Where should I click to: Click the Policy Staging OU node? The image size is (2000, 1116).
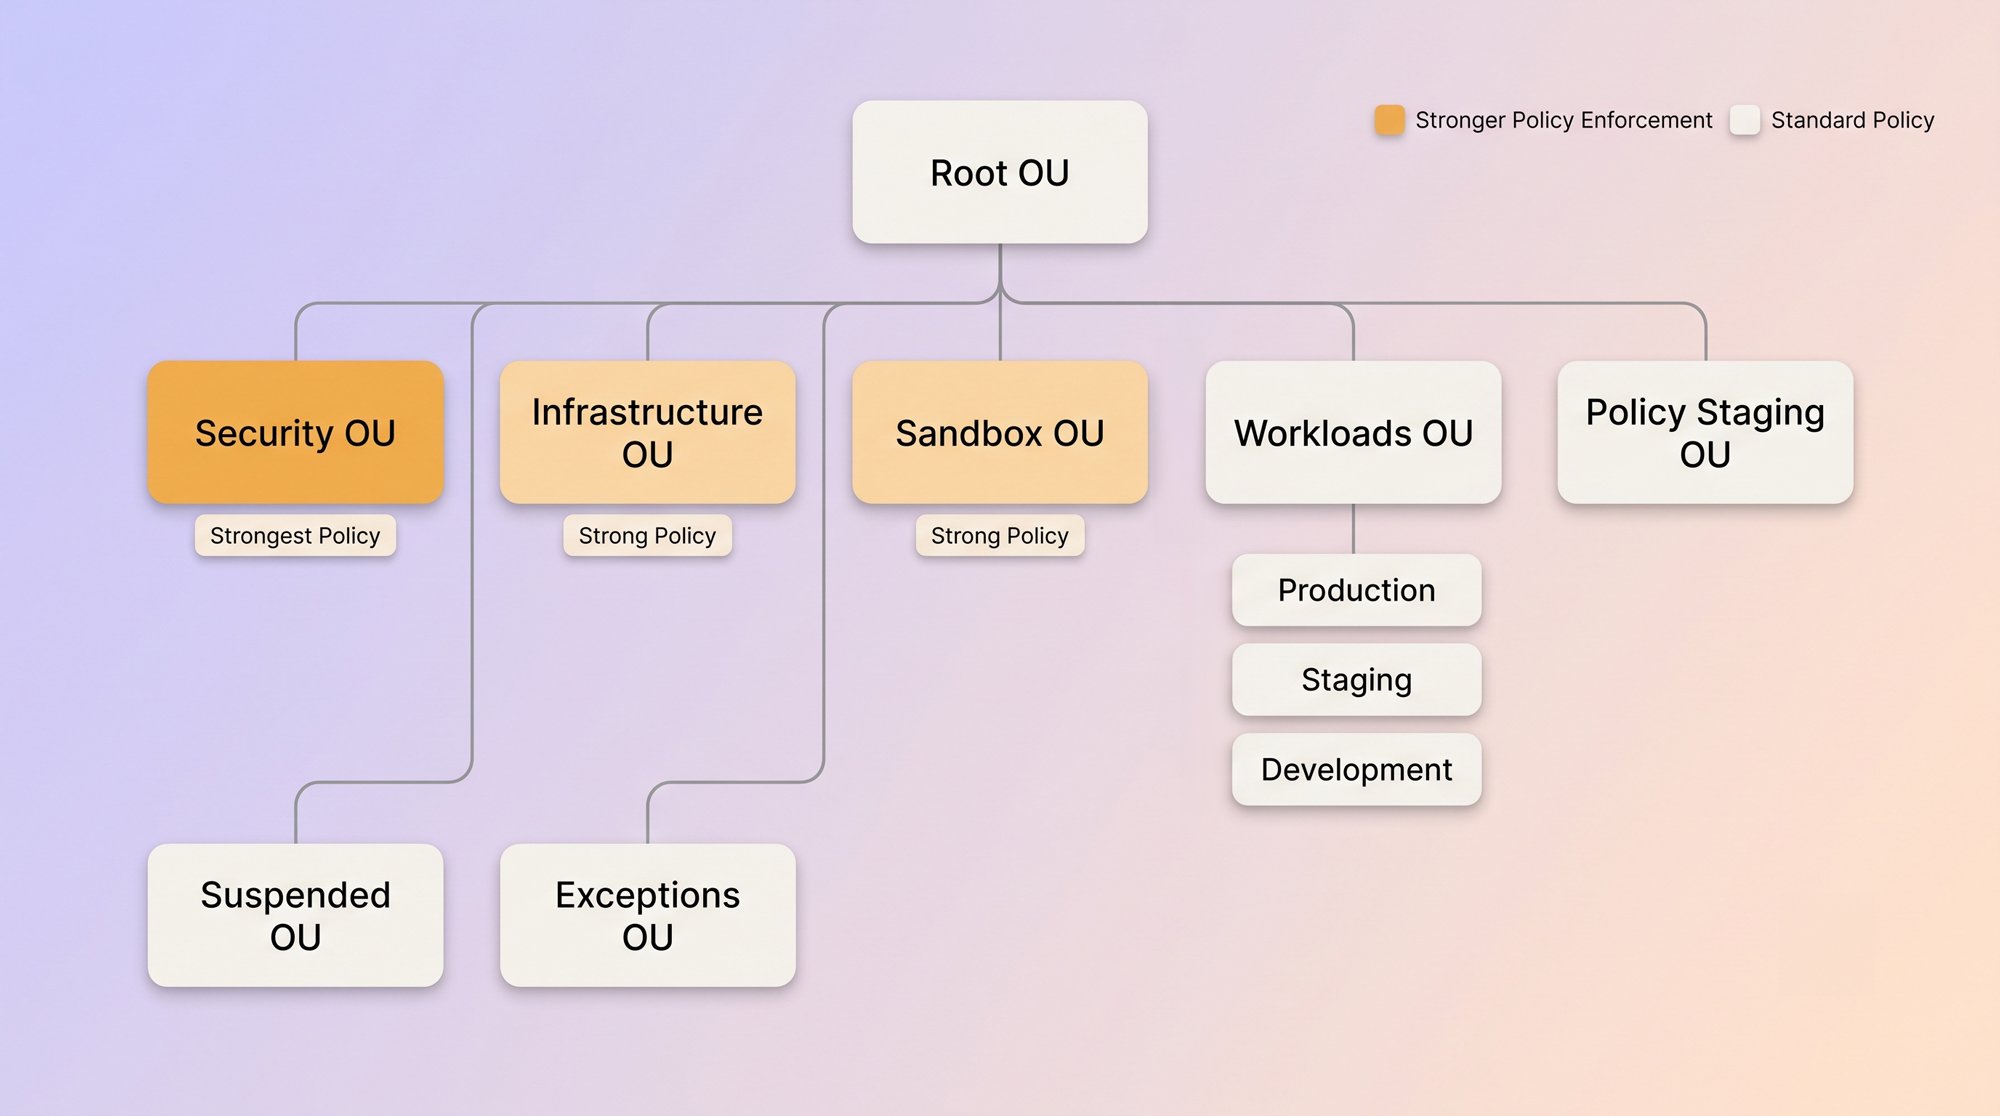1705,432
